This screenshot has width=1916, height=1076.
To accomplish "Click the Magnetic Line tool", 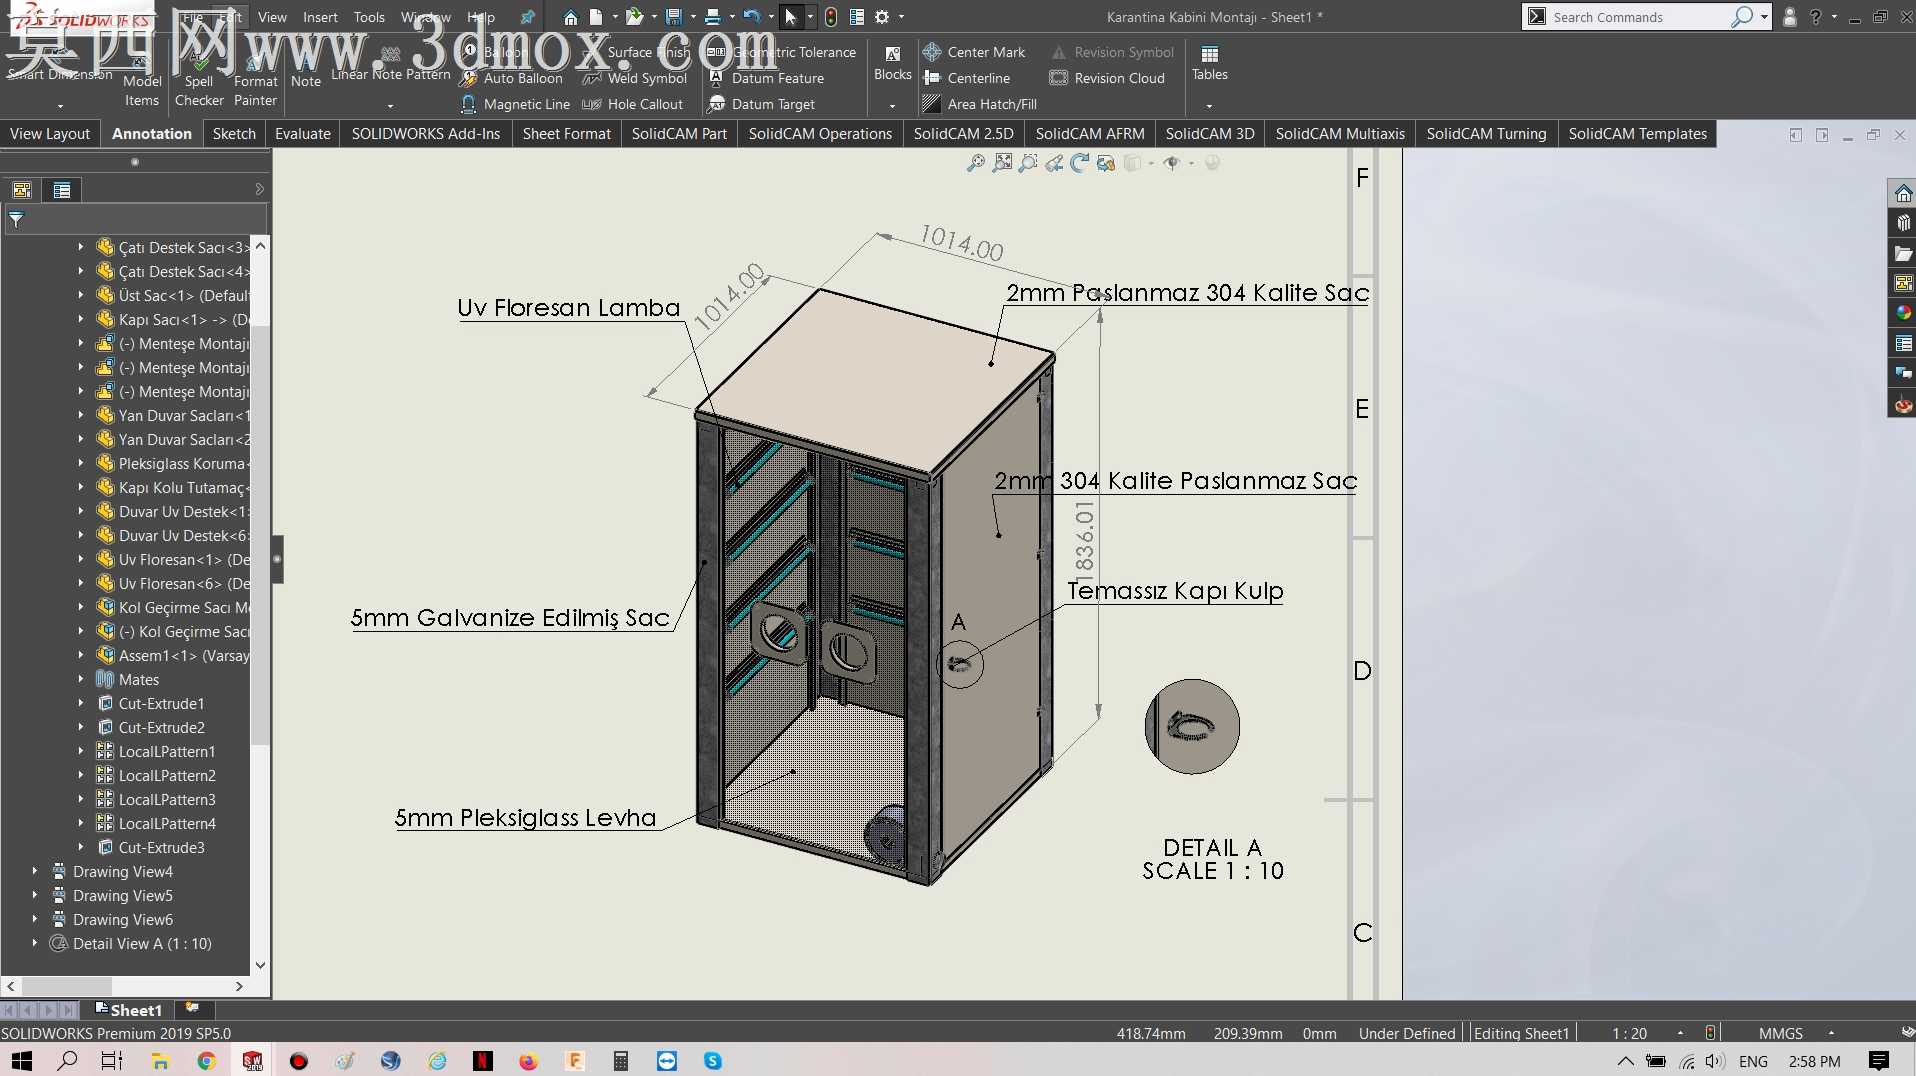I will [x=515, y=104].
